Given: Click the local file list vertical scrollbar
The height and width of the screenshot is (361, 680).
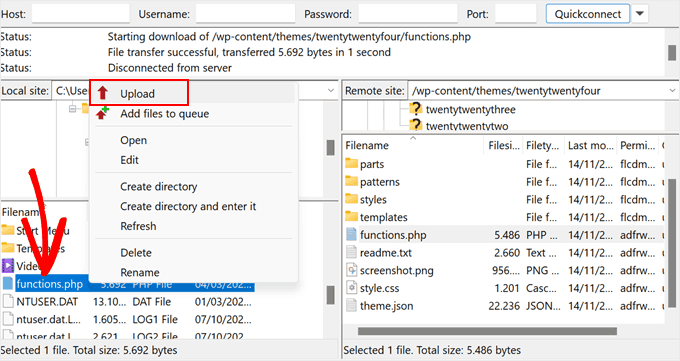Looking at the screenshot, I should (330, 295).
